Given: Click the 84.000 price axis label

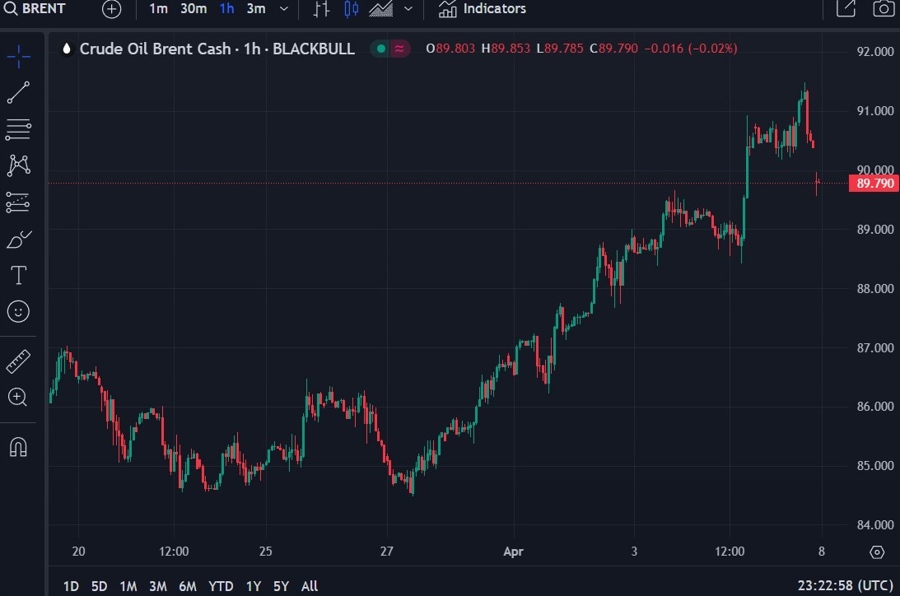Looking at the screenshot, I should (875, 525).
